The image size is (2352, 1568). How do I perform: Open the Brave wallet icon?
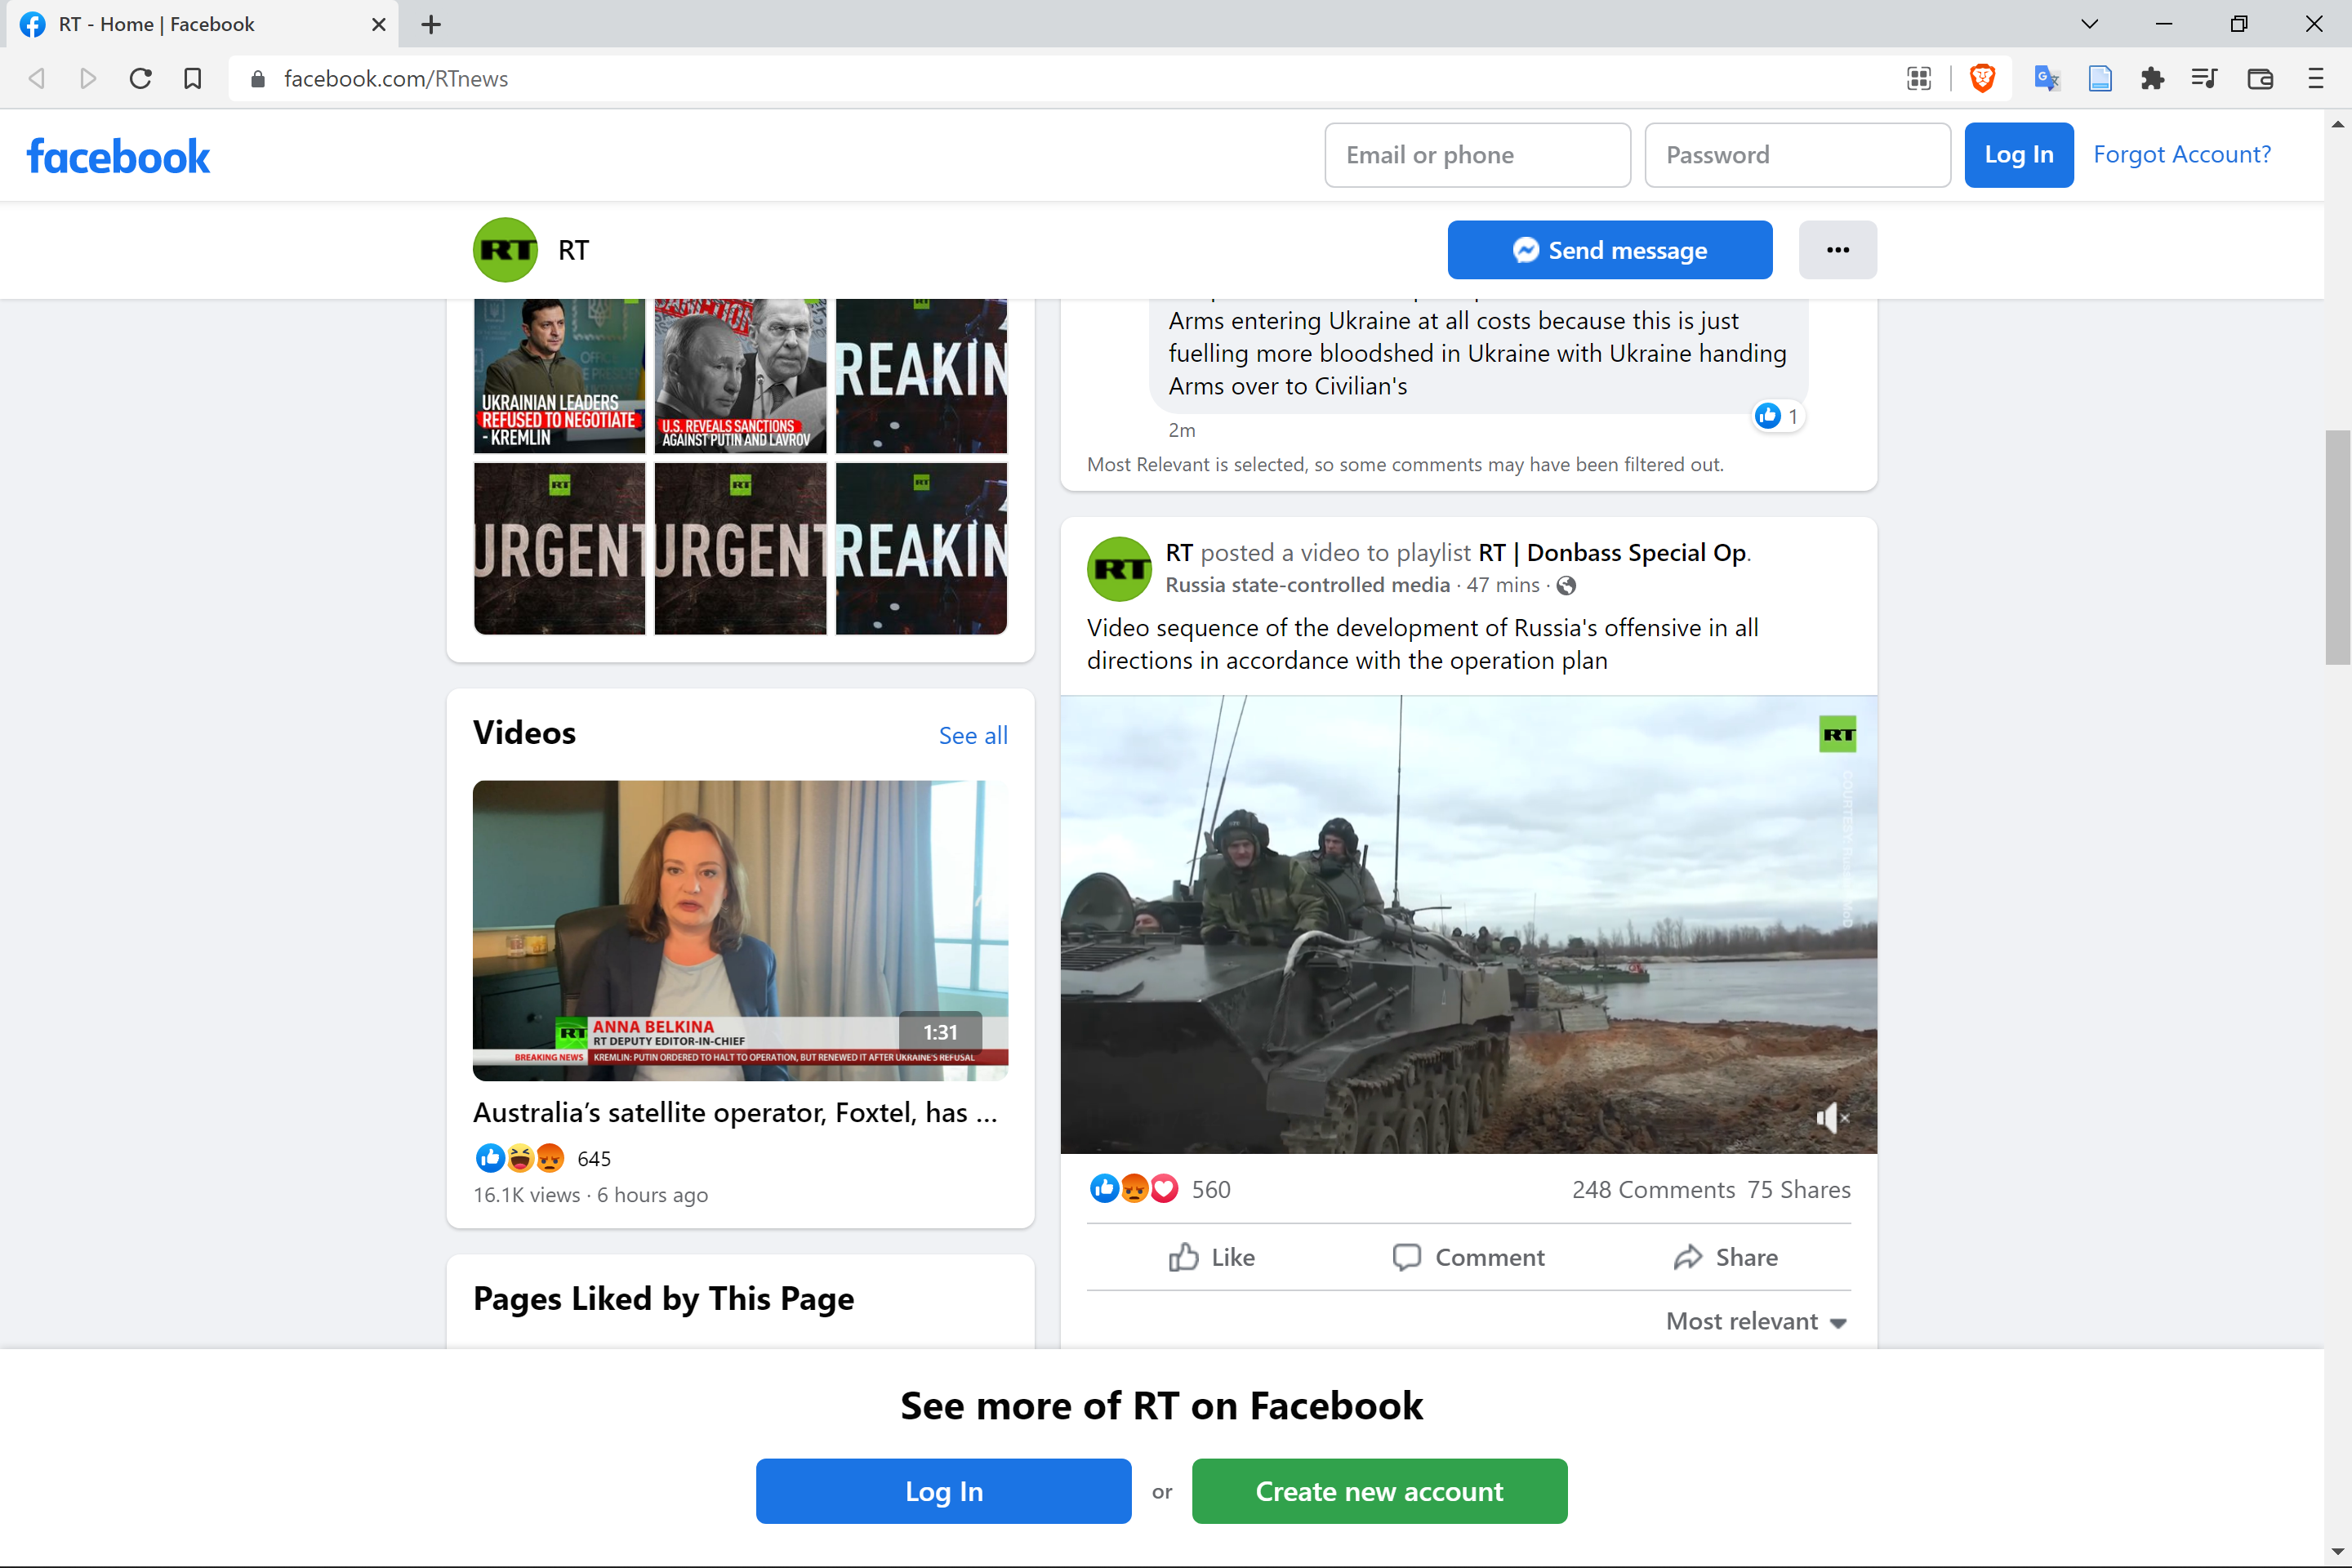click(x=2260, y=78)
